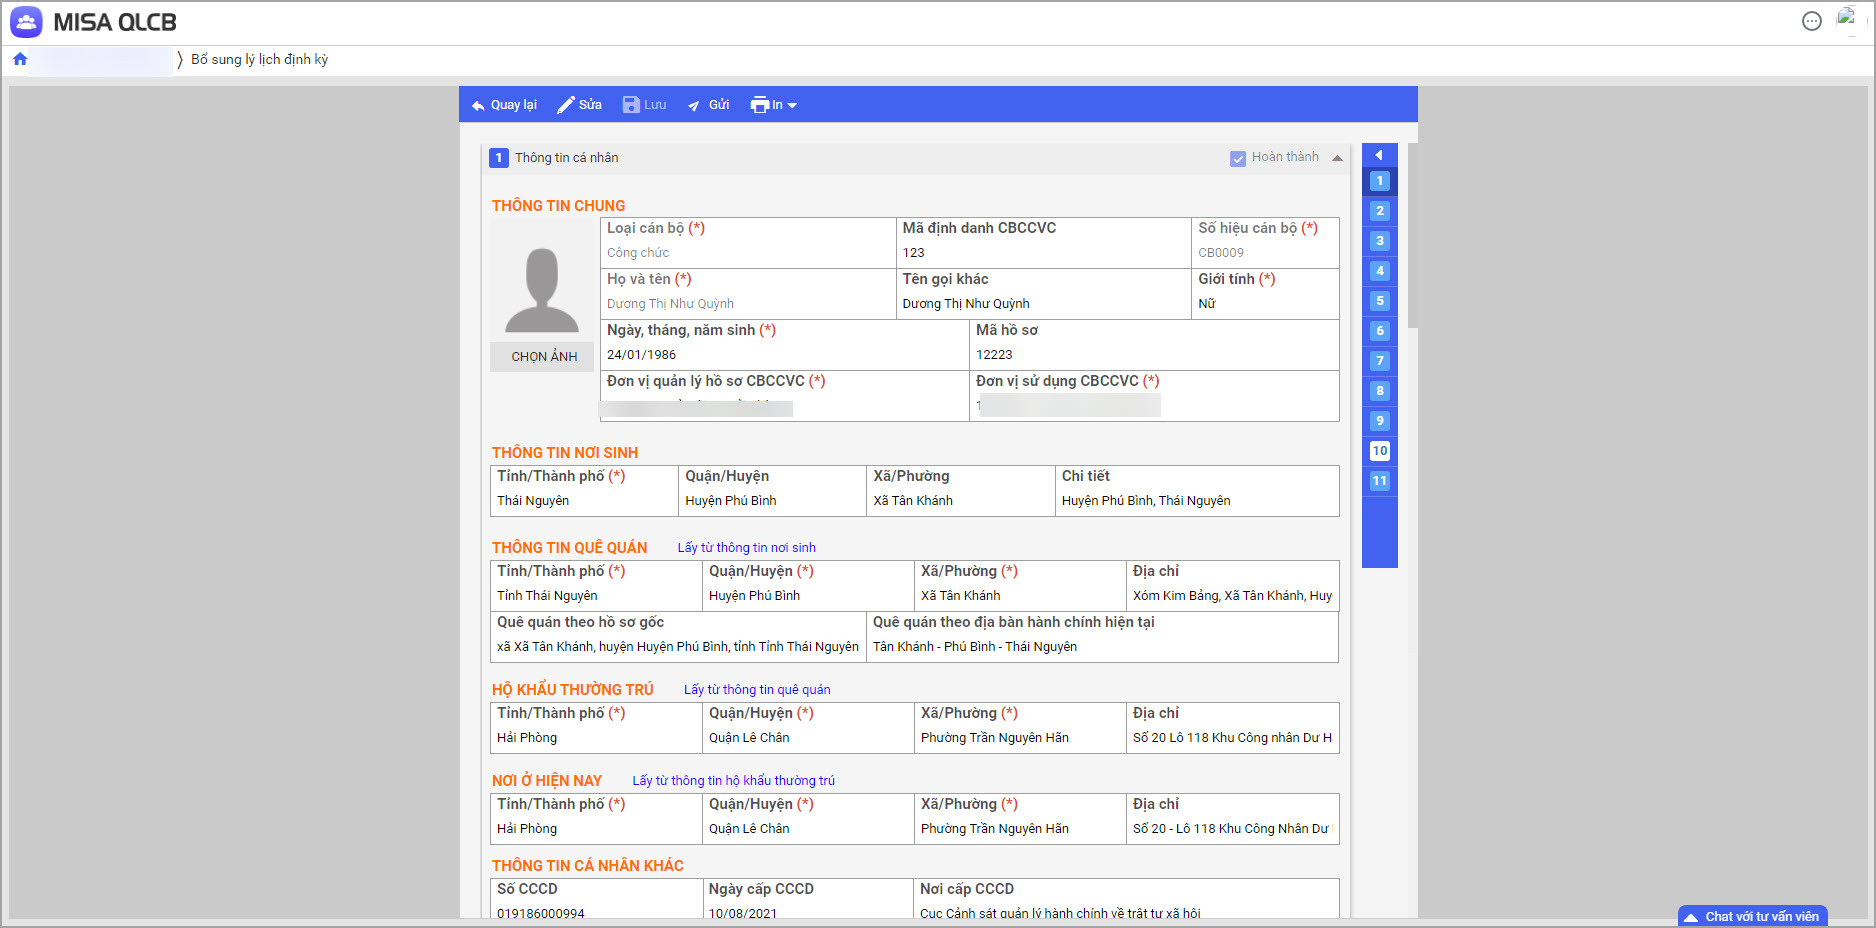The height and width of the screenshot is (928, 1876).
Task: Jump to section 2 in sidebar
Action: [x=1379, y=211]
